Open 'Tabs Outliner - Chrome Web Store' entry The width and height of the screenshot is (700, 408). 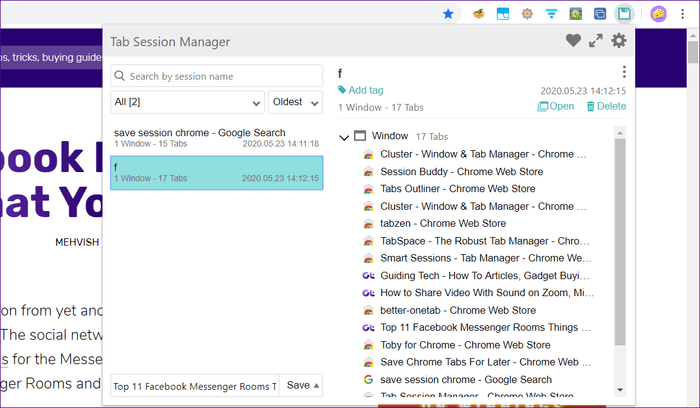pos(458,189)
